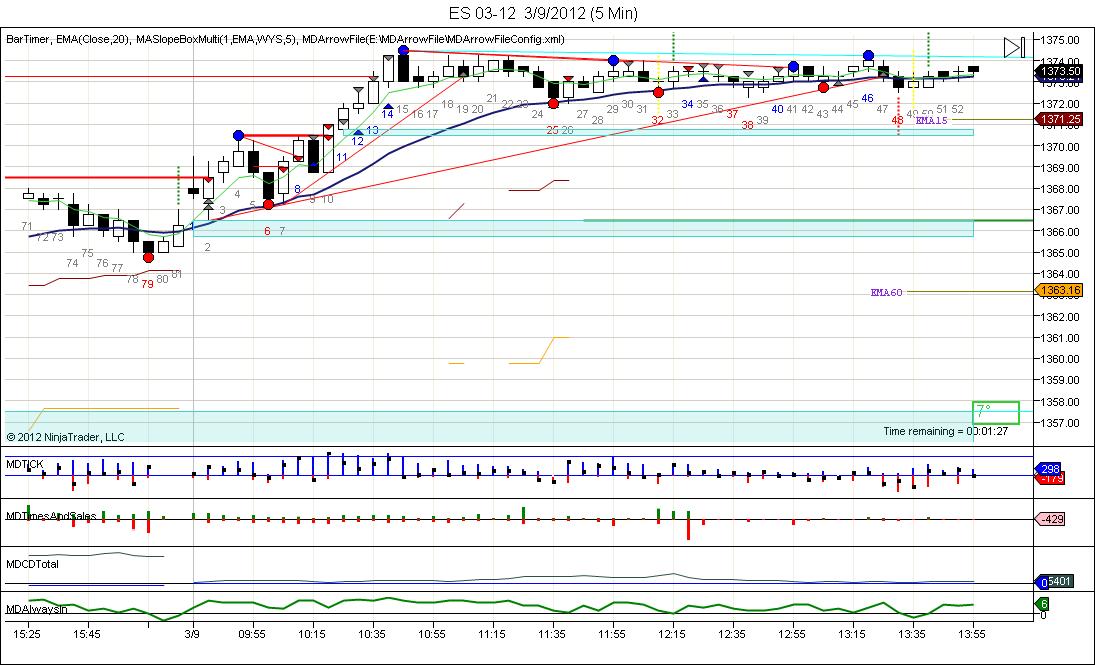Viewport: 1095px width, 665px height.
Task: Click the pink -429 MDTimesAndSales value marker
Action: click(1050, 519)
